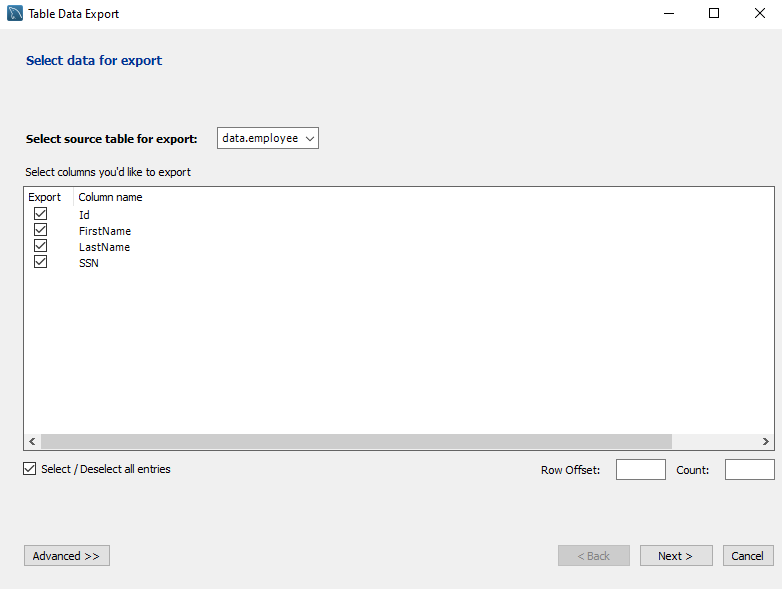The width and height of the screenshot is (782, 589).
Task: Click the Next > button
Action: 676,556
